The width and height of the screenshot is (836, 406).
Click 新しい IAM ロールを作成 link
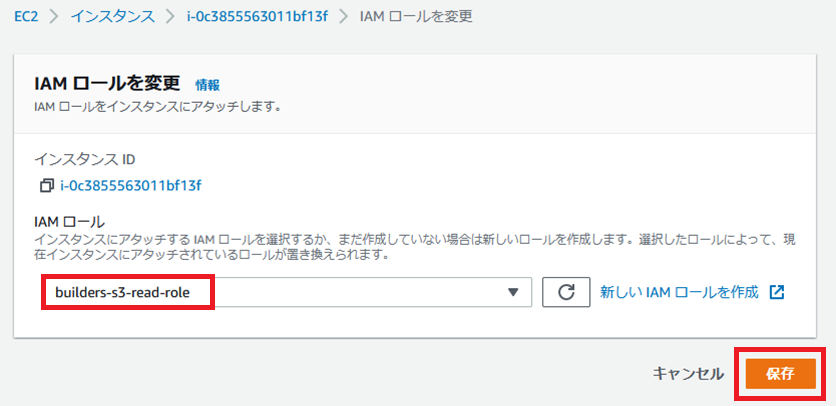[x=679, y=292]
